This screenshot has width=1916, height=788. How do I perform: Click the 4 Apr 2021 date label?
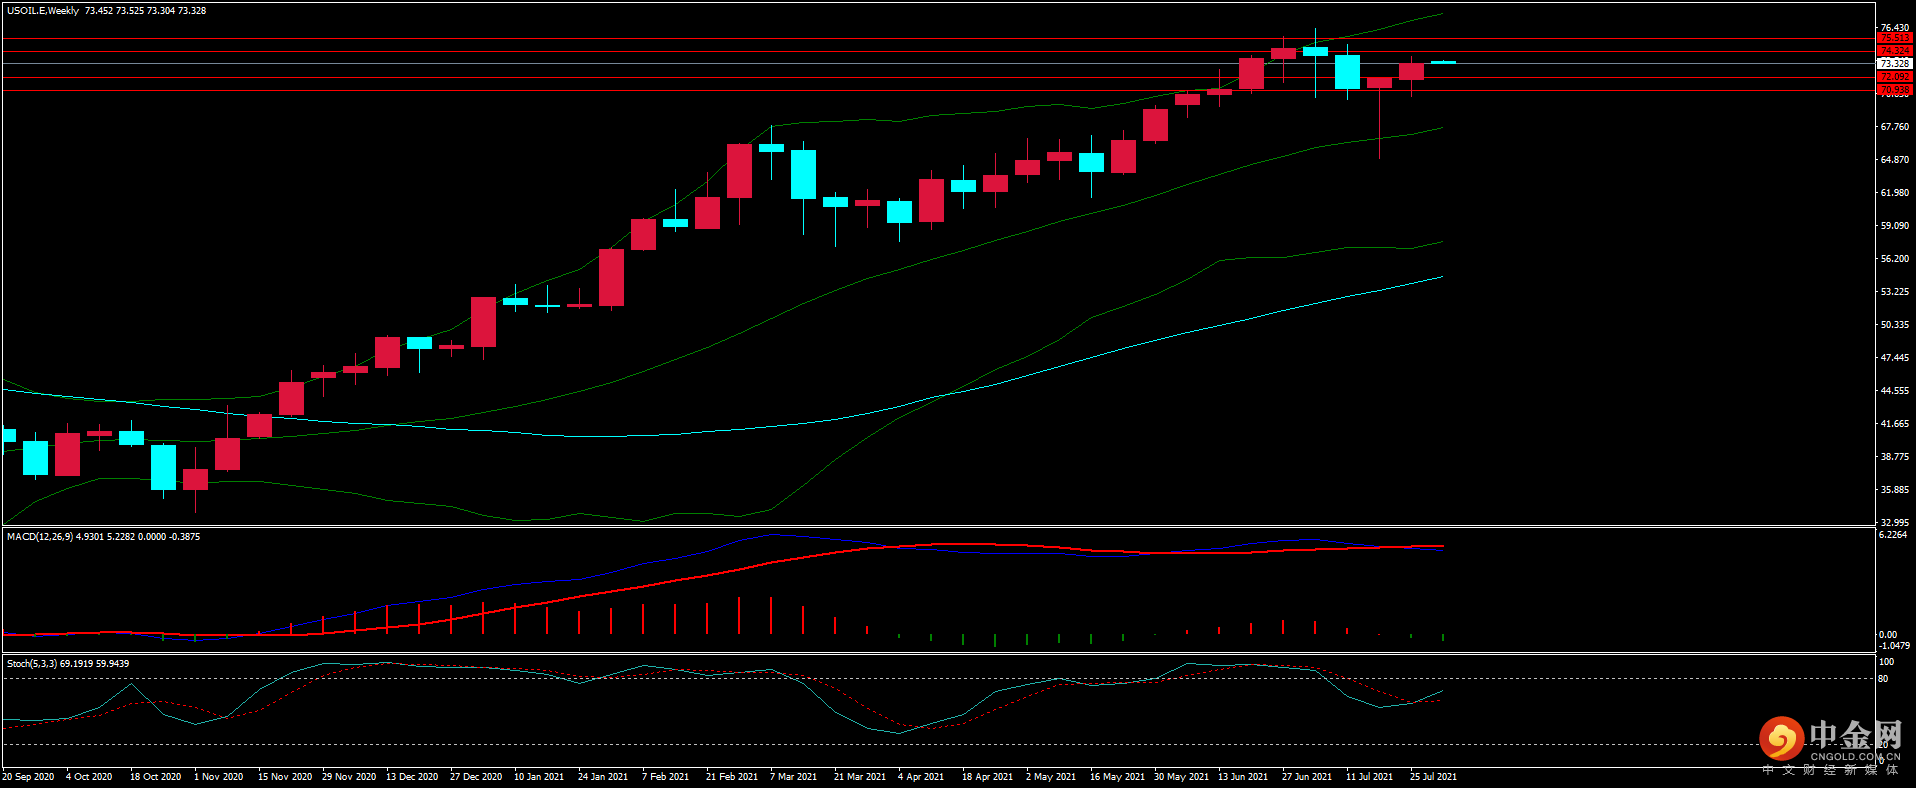921,777
